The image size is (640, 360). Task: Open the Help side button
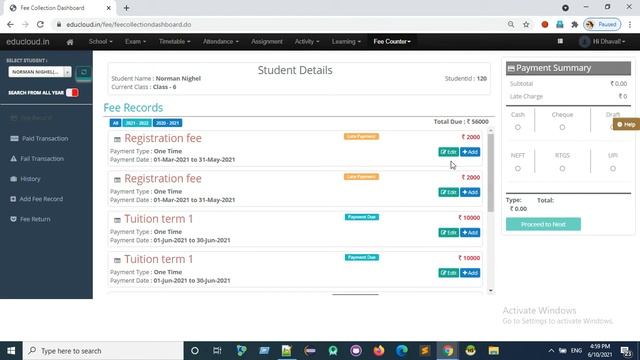626,124
